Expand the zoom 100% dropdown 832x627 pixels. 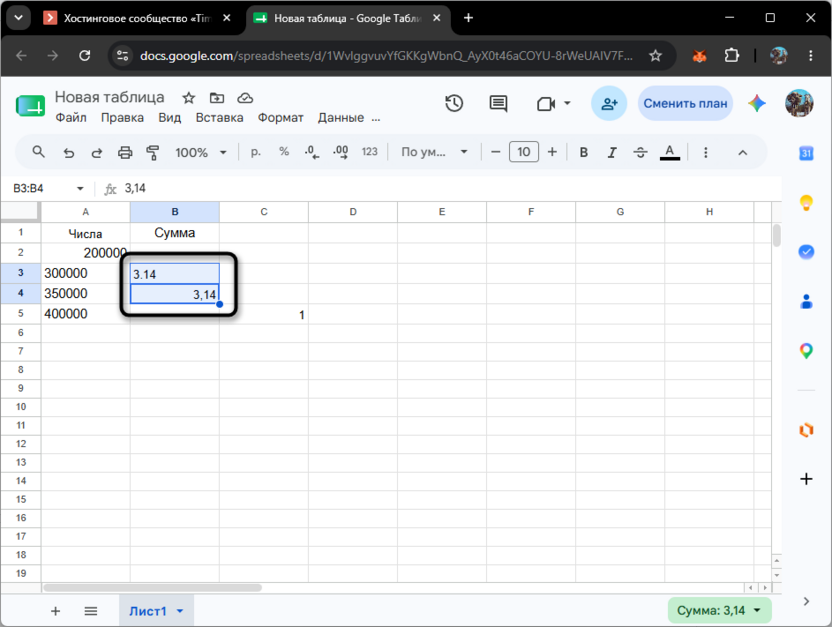(201, 153)
